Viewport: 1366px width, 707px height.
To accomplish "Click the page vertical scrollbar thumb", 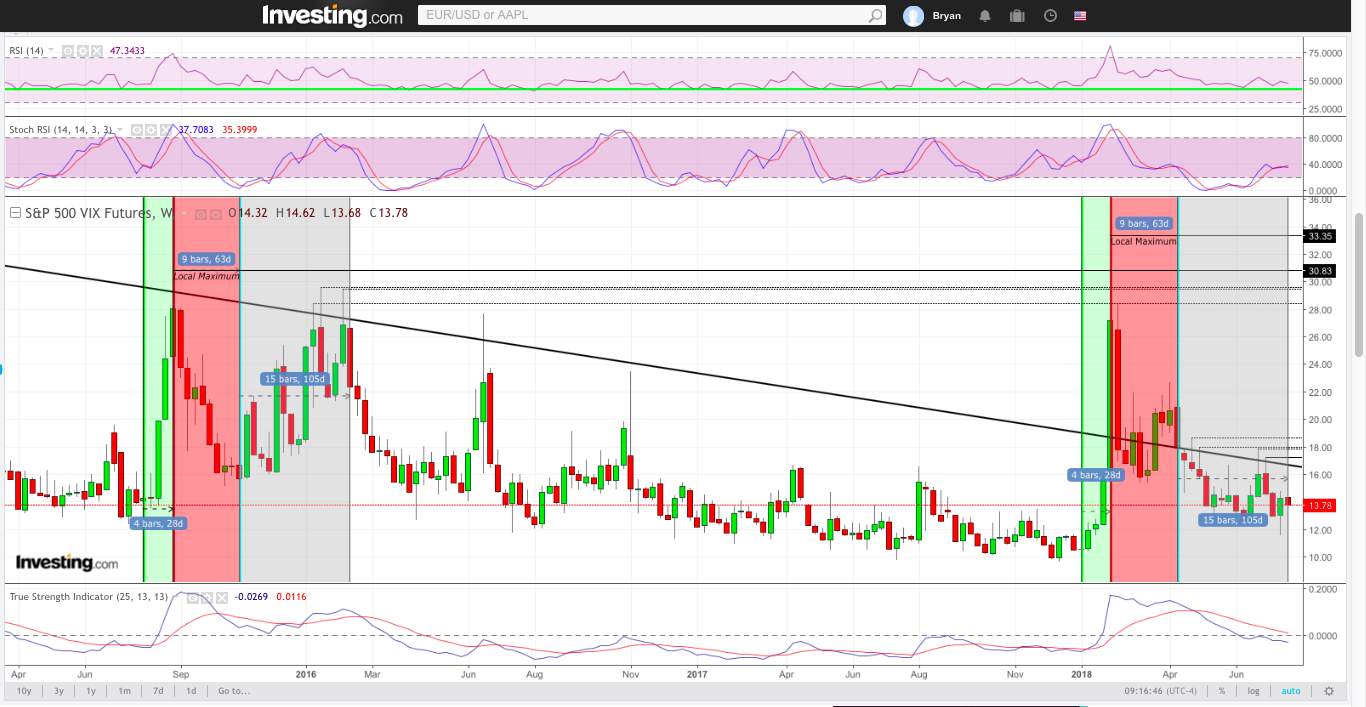I will point(1358,284).
